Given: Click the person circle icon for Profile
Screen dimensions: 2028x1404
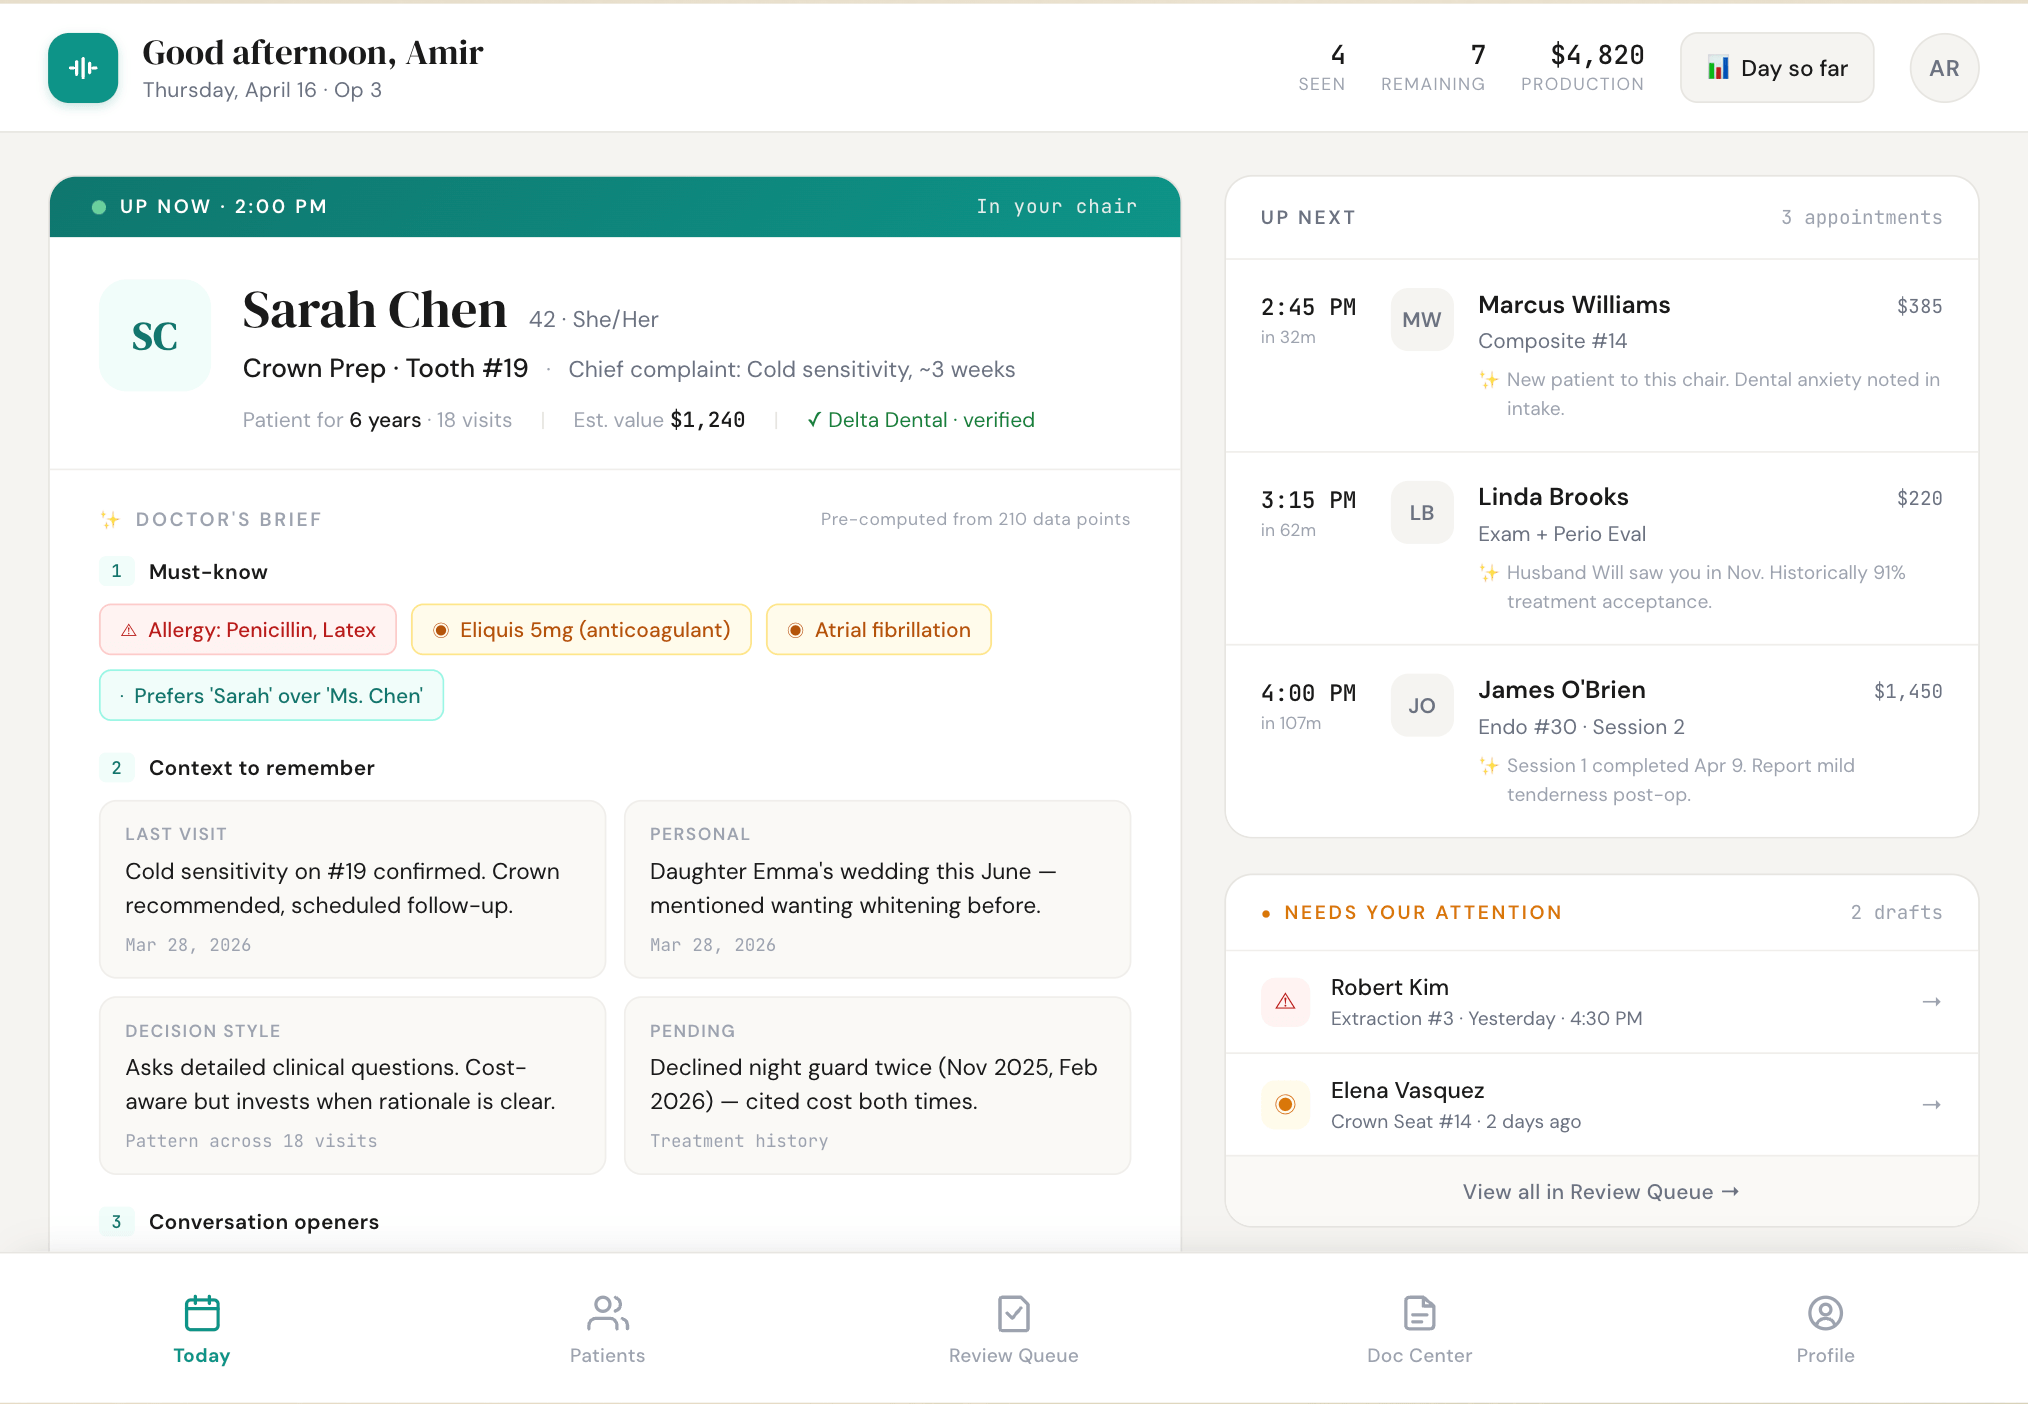Looking at the screenshot, I should pyautogui.click(x=1826, y=1313).
